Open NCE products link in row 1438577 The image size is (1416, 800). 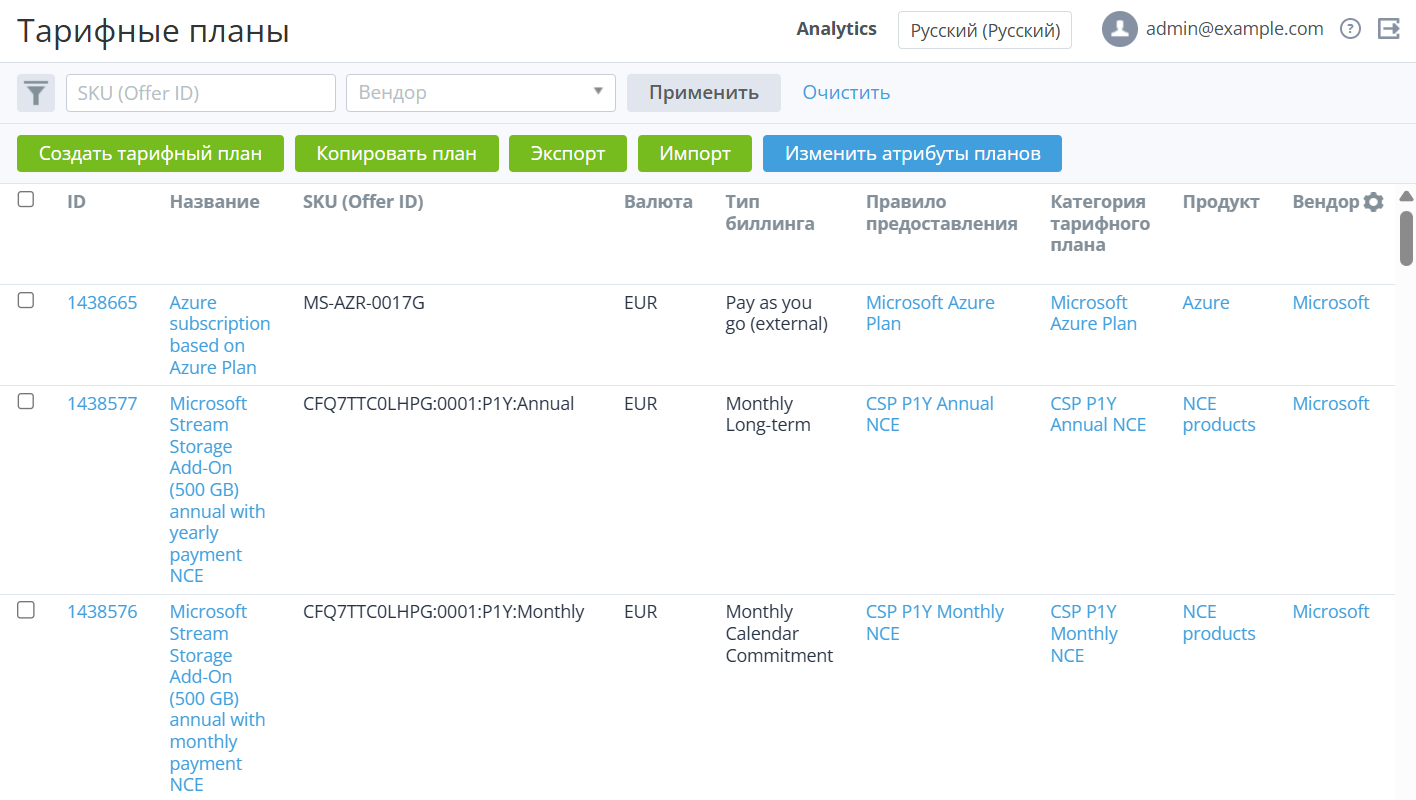(x=1219, y=414)
